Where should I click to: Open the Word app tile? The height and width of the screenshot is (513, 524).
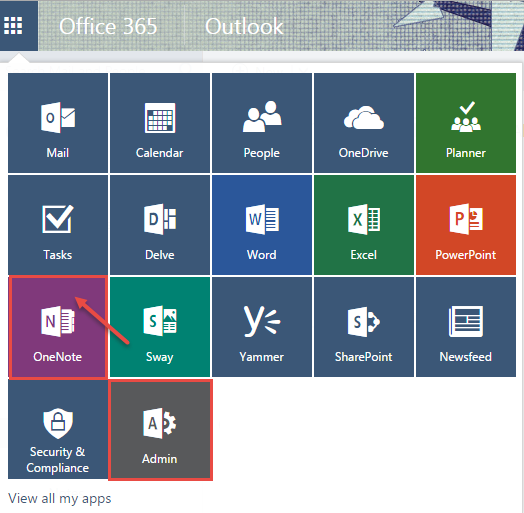click(x=262, y=225)
